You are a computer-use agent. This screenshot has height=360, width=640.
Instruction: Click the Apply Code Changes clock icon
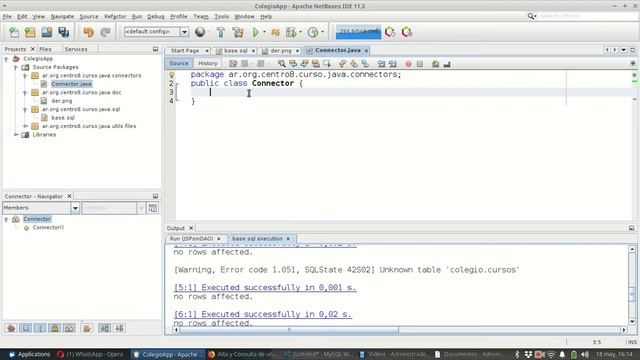pyautogui.click(x=313, y=32)
